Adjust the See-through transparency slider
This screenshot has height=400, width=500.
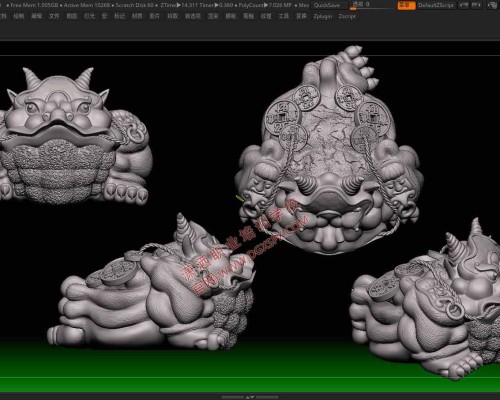[371, 5]
